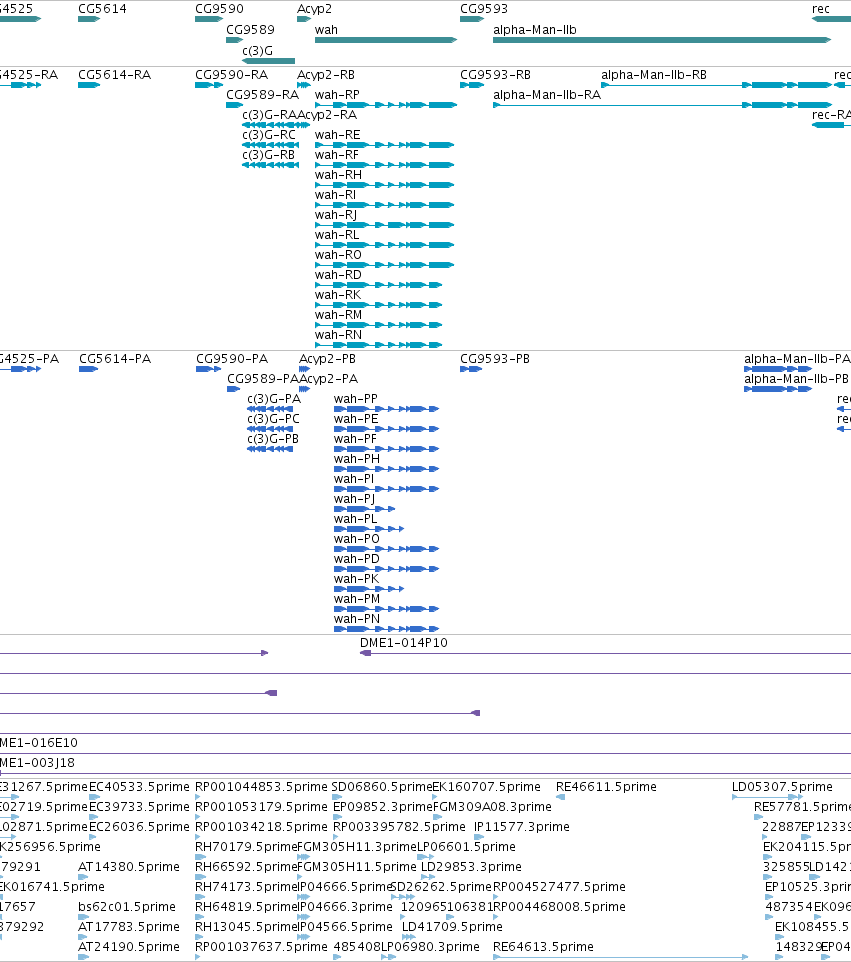Viewport: 851px width, 962px height.
Task: Click protein label alpha-Man-IIb-PB
Action: (796, 379)
